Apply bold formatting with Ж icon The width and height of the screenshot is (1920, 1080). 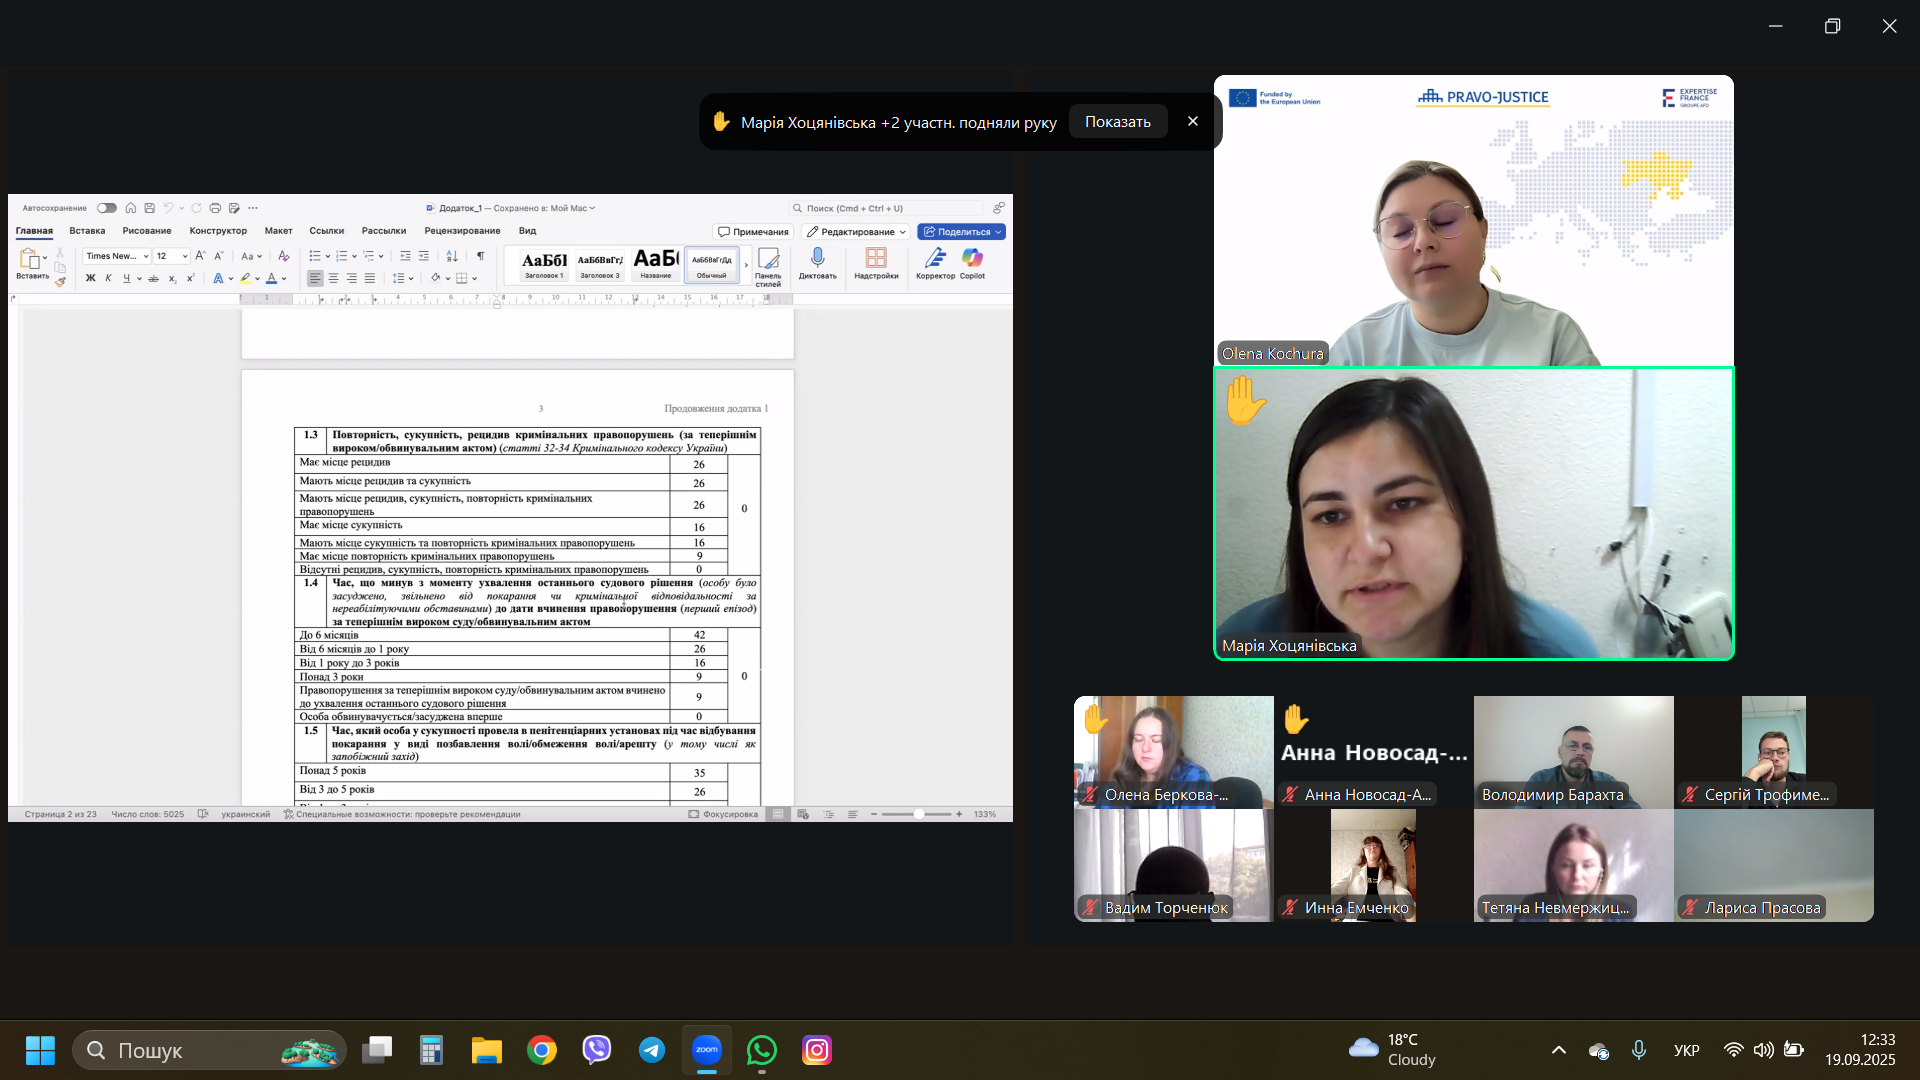tap(91, 279)
